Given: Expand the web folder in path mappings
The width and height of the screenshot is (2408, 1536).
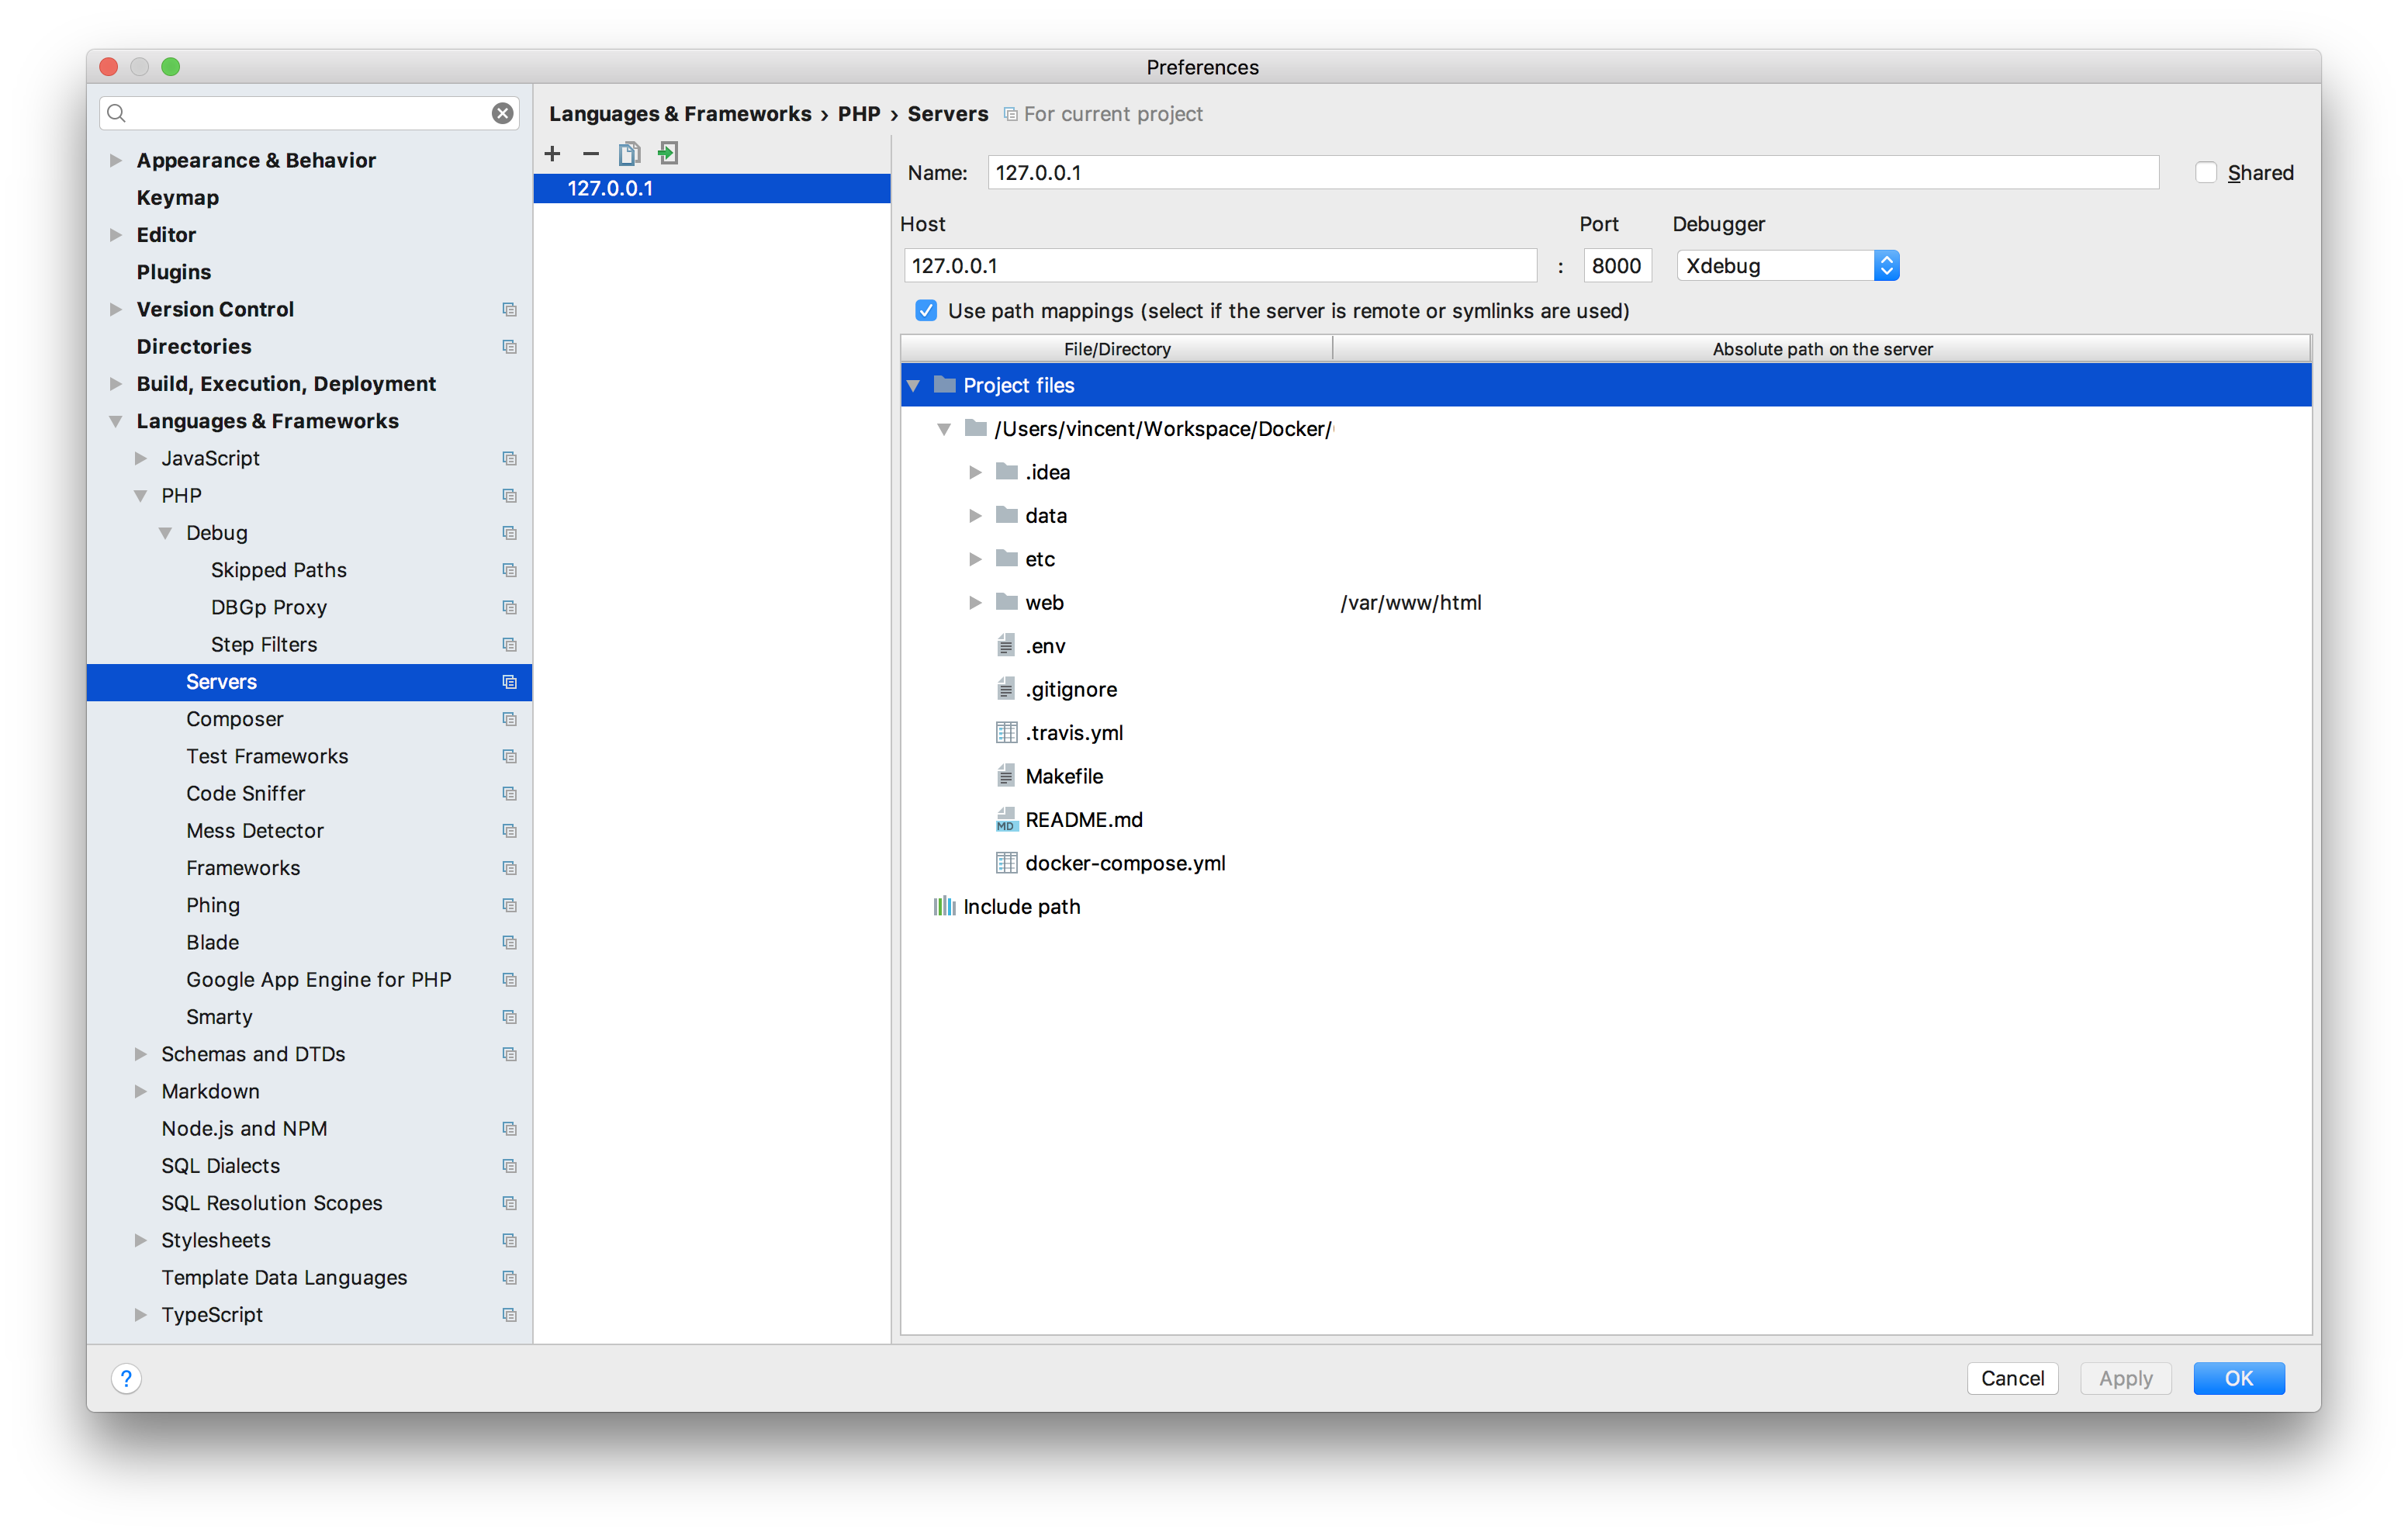Looking at the screenshot, I should click(x=975, y=602).
